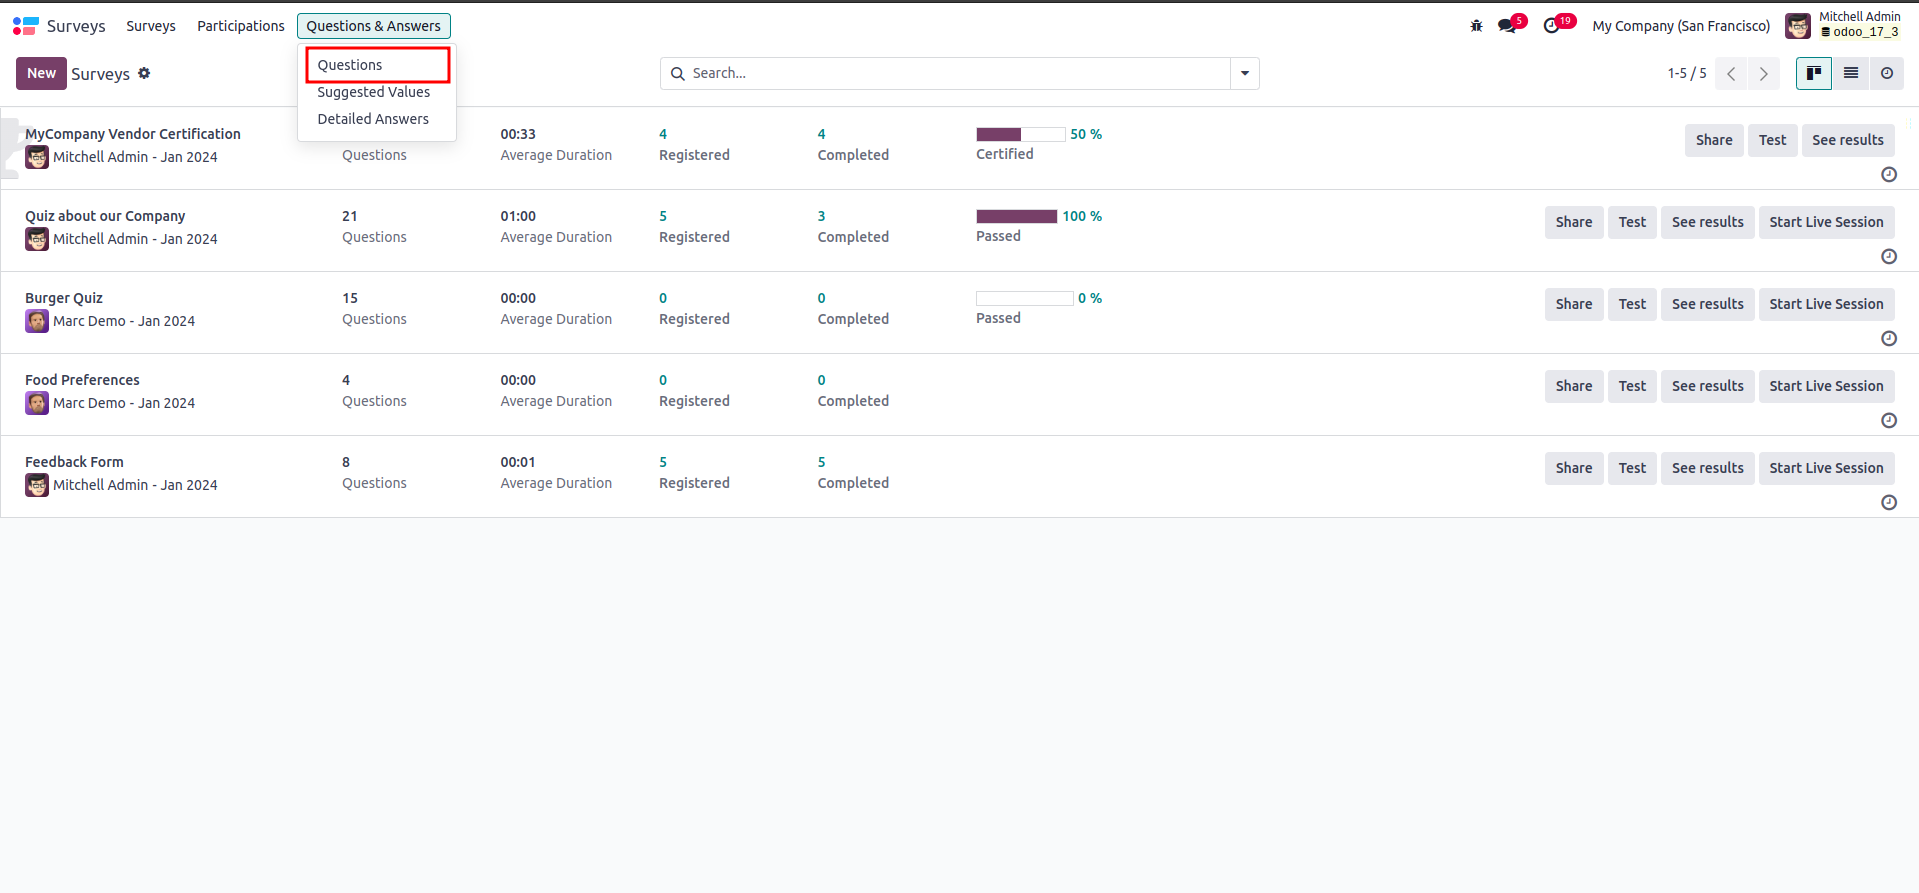Open activity clock on Burger Quiz row
Image resolution: width=1919 pixels, height=893 pixels.
(x=1888, y=338)
